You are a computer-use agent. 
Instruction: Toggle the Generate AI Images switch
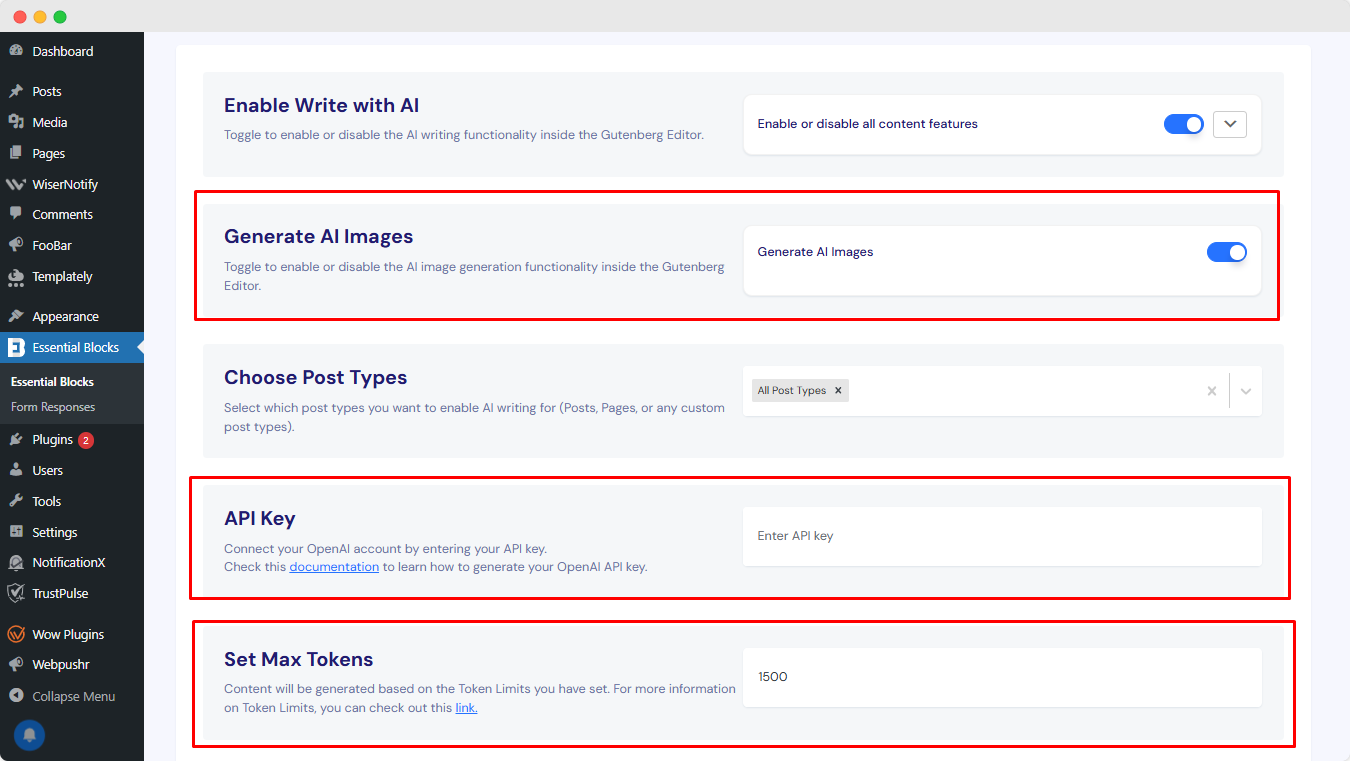pos(1227,252)
